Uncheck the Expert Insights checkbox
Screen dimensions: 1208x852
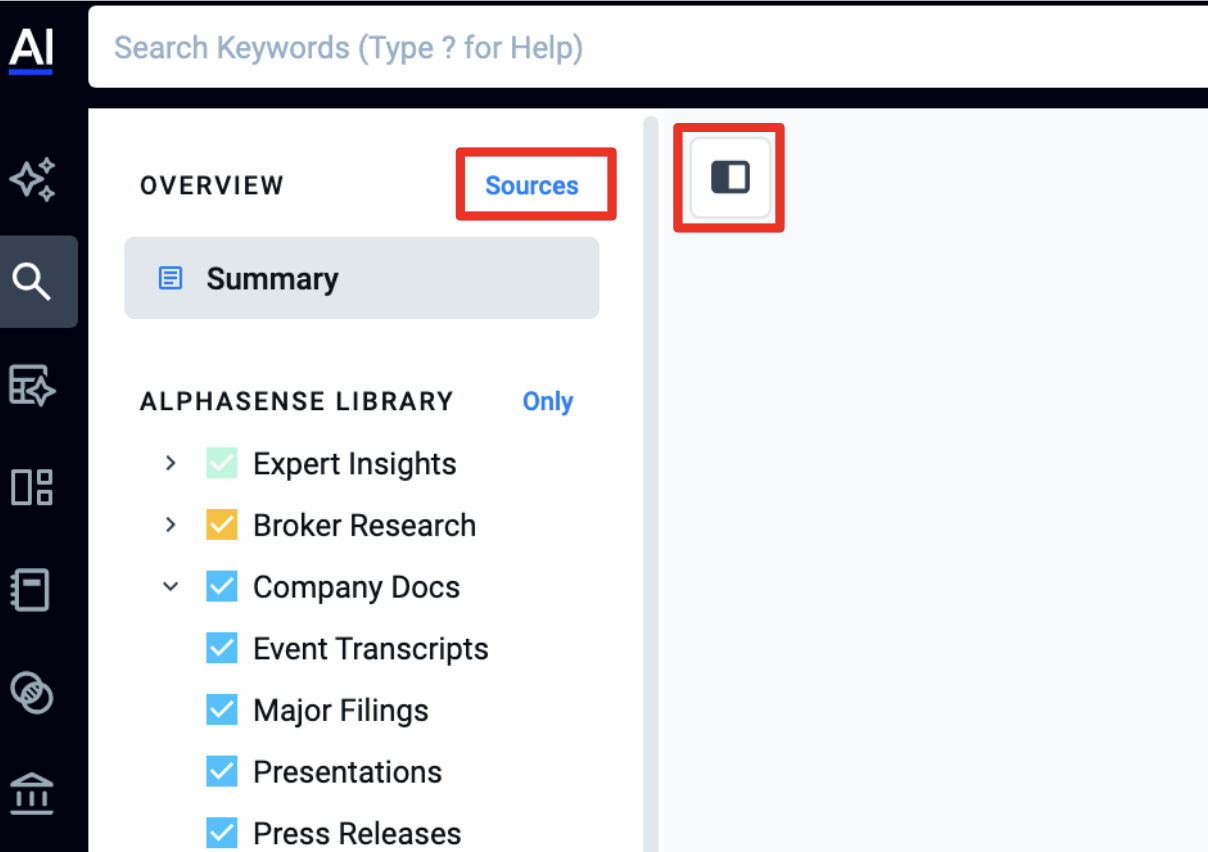click(222, 464)
